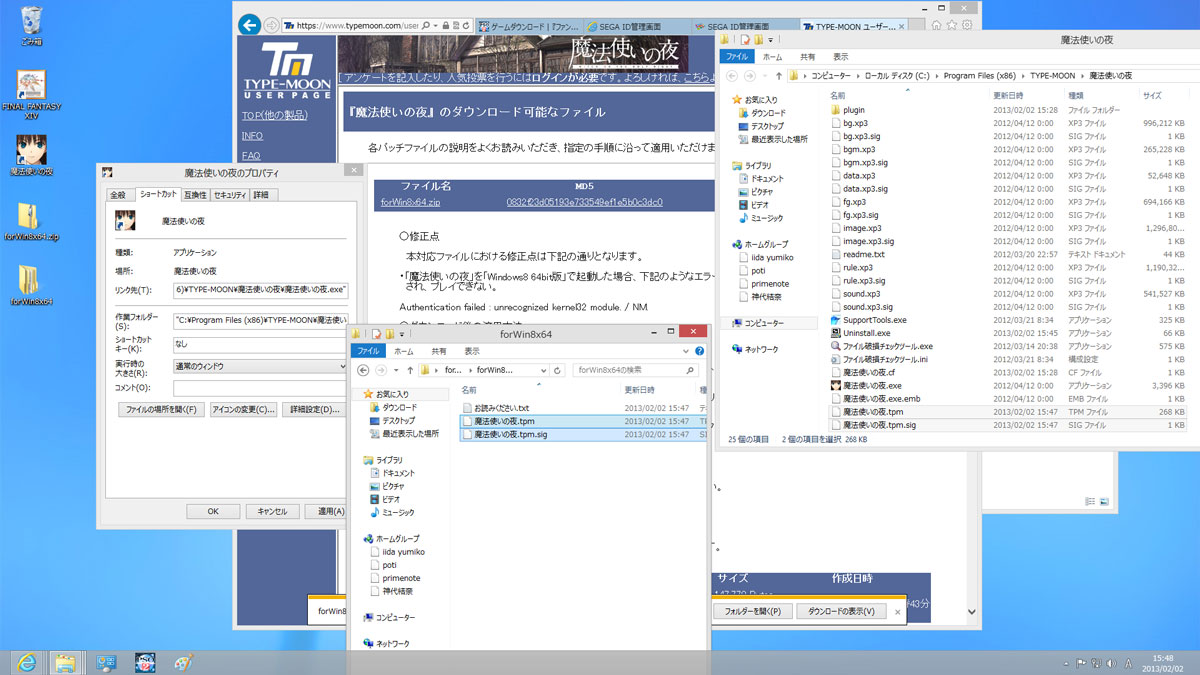Click キャンセル in properties dialog
The width and height of the screenshot is (1200, 675).
tap(272, 511)
